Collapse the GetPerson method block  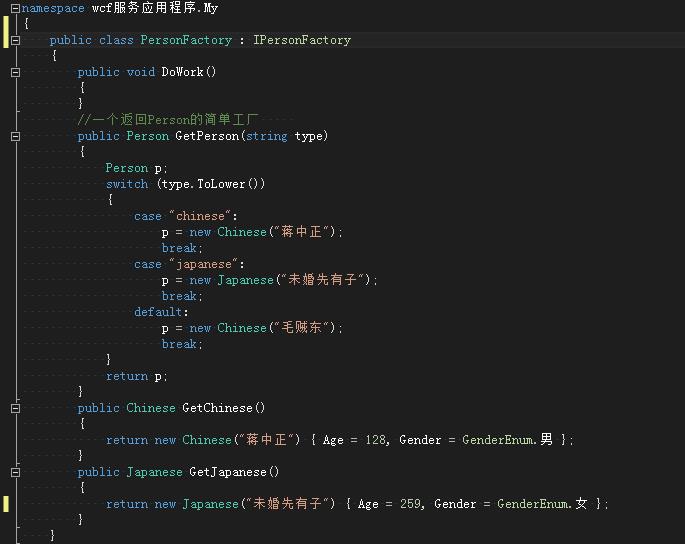15,136
